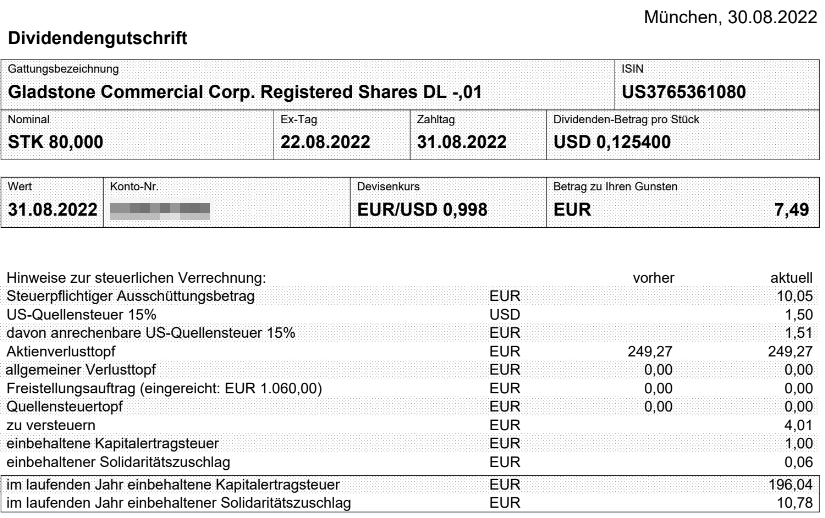Click the einbehaltene Kapitalertragsteuer value 1,00

[798, 443]
